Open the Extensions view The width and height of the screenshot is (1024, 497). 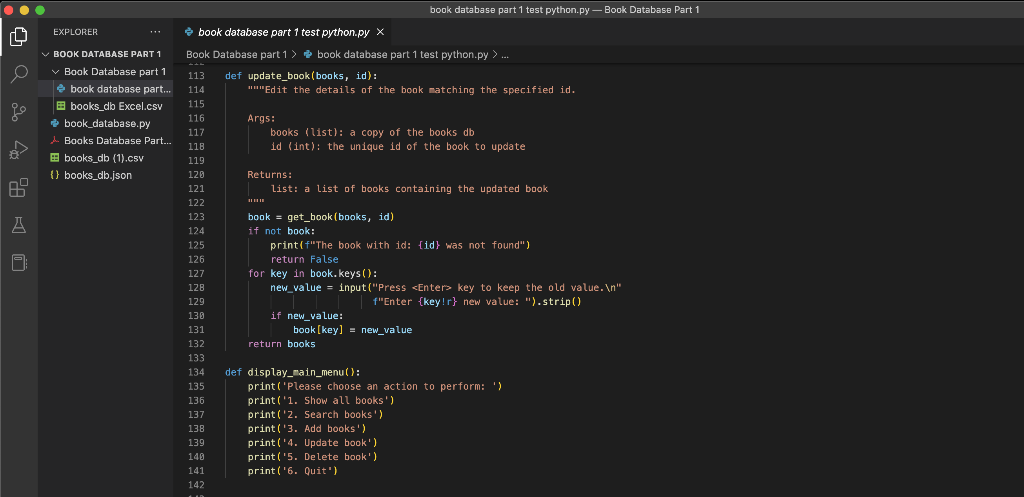point(19,188)
